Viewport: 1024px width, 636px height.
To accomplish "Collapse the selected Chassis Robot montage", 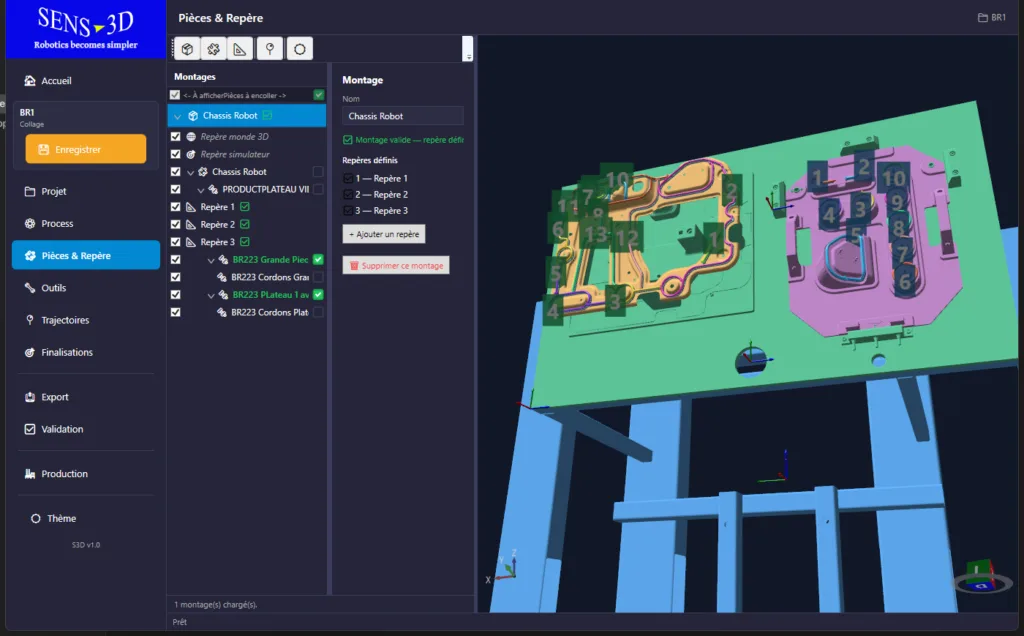I will pyautogui.click(x=178, y=116).
